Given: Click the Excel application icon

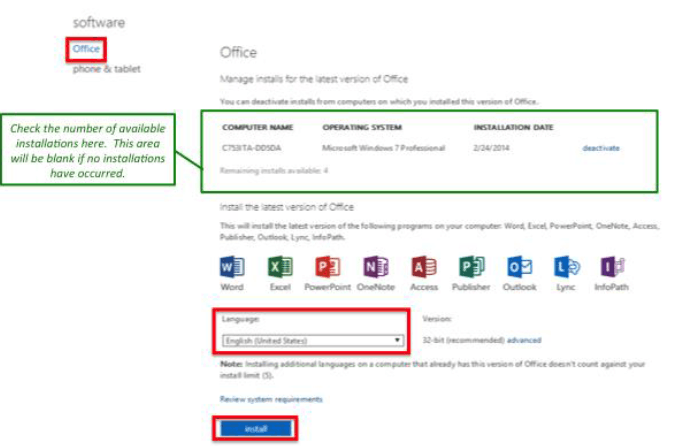Looking at the screenshot, I should pyautogui.click(x=280, y=267).
